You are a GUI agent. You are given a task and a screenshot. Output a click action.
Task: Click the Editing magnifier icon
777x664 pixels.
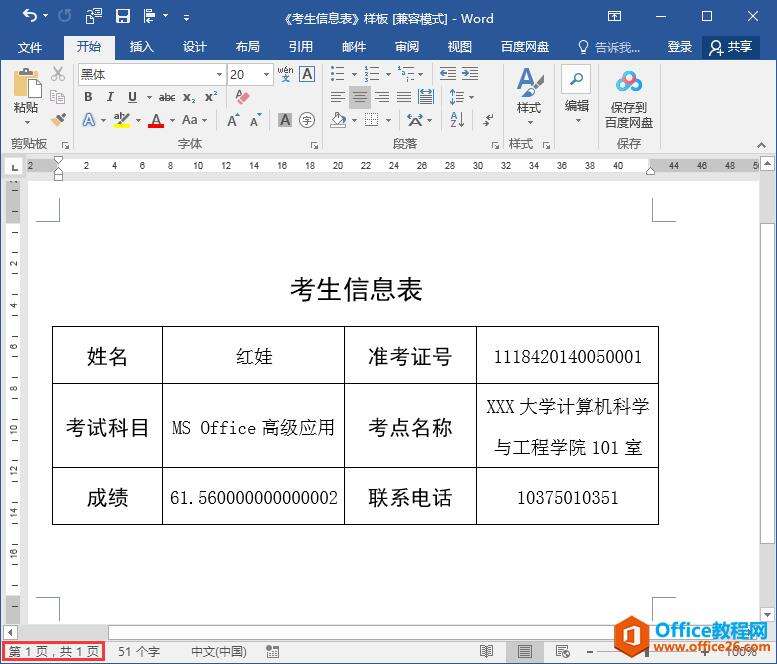pyautogui.click(x=576, y=79)
